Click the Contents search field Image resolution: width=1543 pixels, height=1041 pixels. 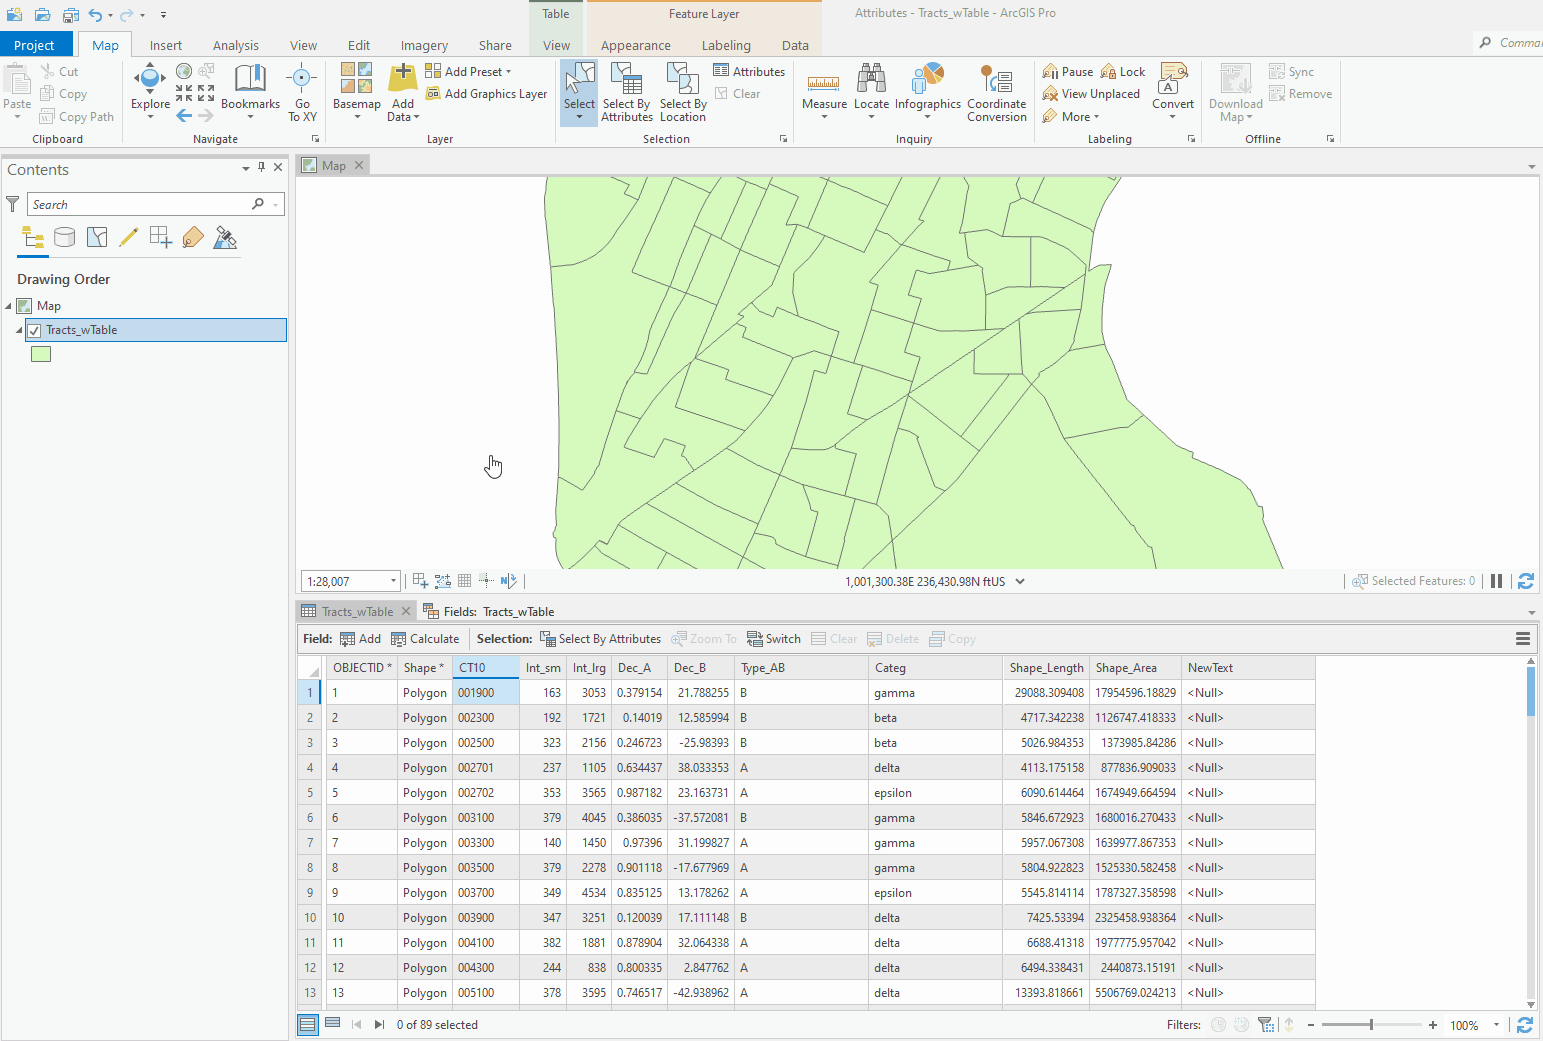point(140,204)
